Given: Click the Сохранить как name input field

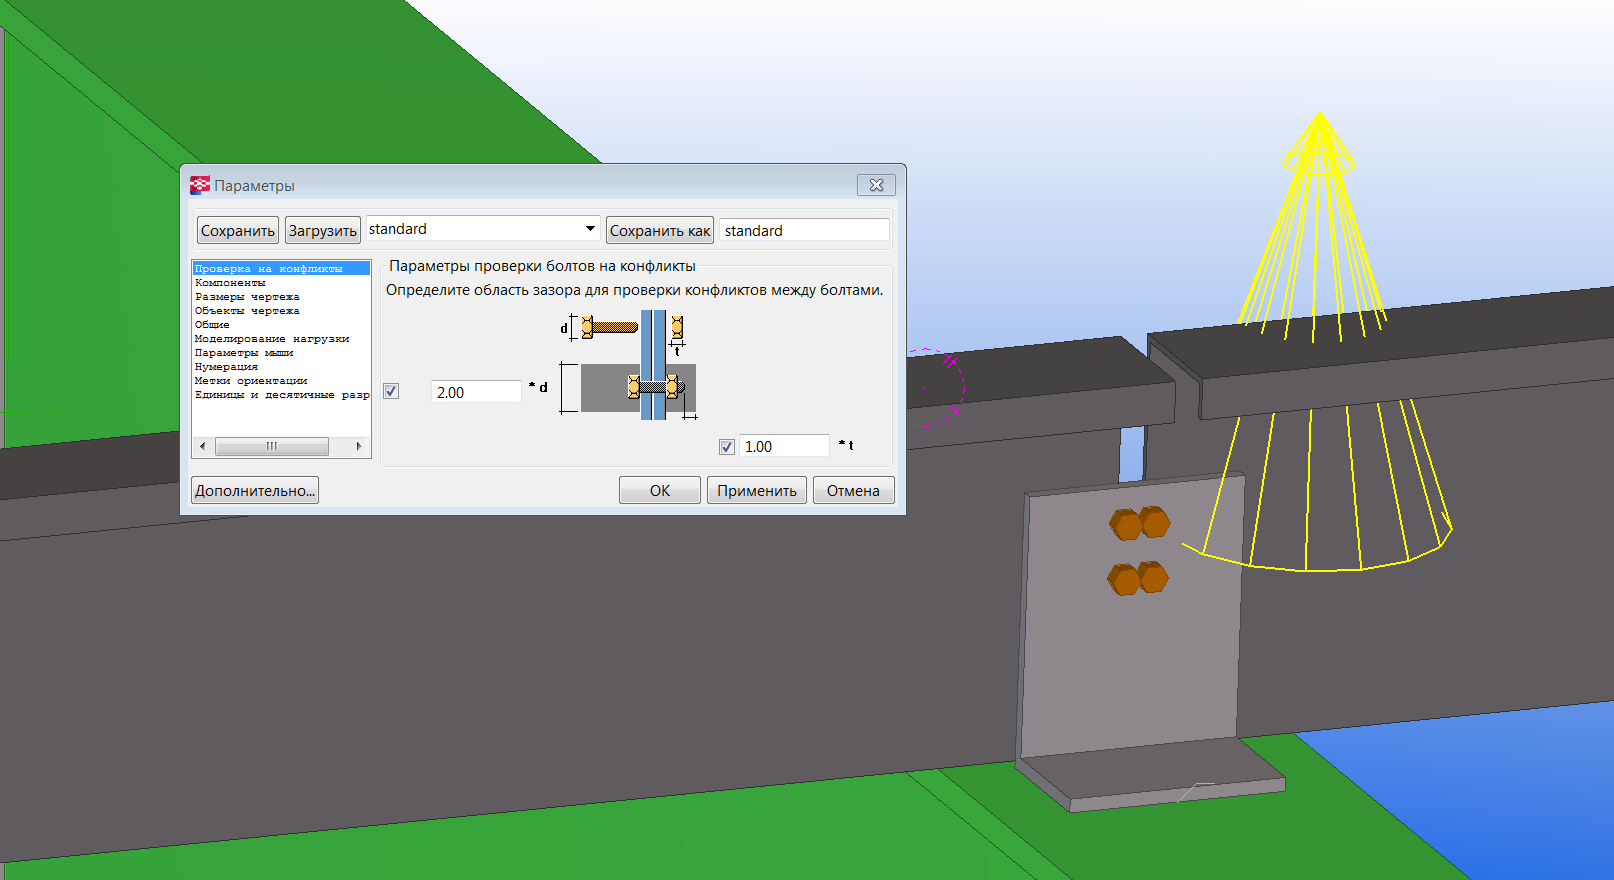Looking at the screenshot, I should (804, 230).
